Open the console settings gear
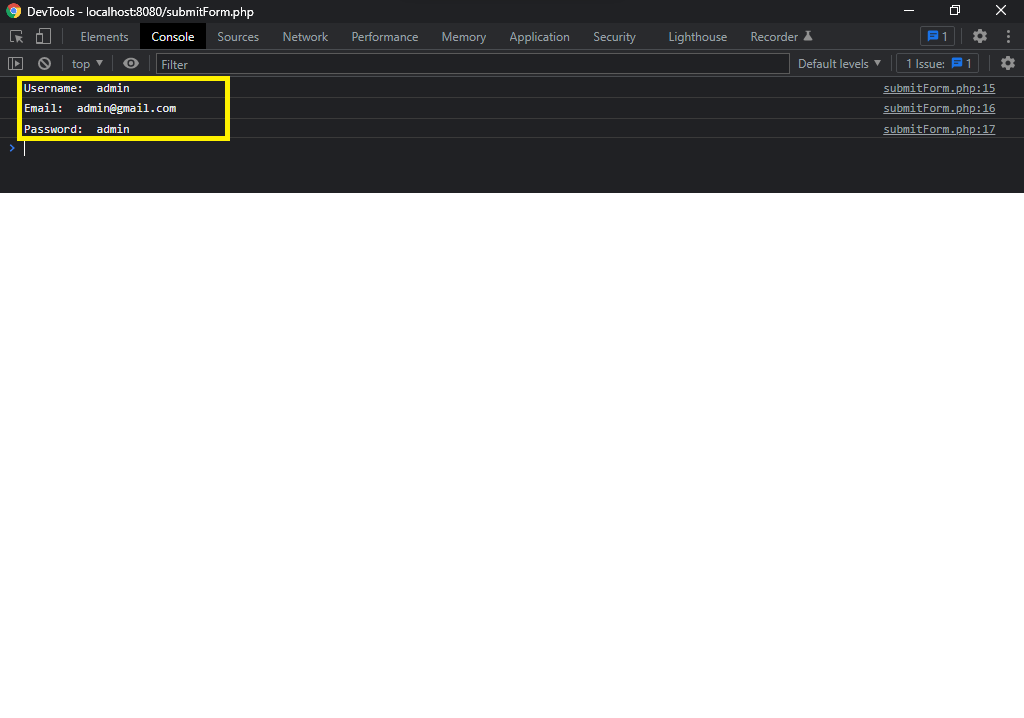This screenshot has width=1024, height=718. (x=1008, y=63)
